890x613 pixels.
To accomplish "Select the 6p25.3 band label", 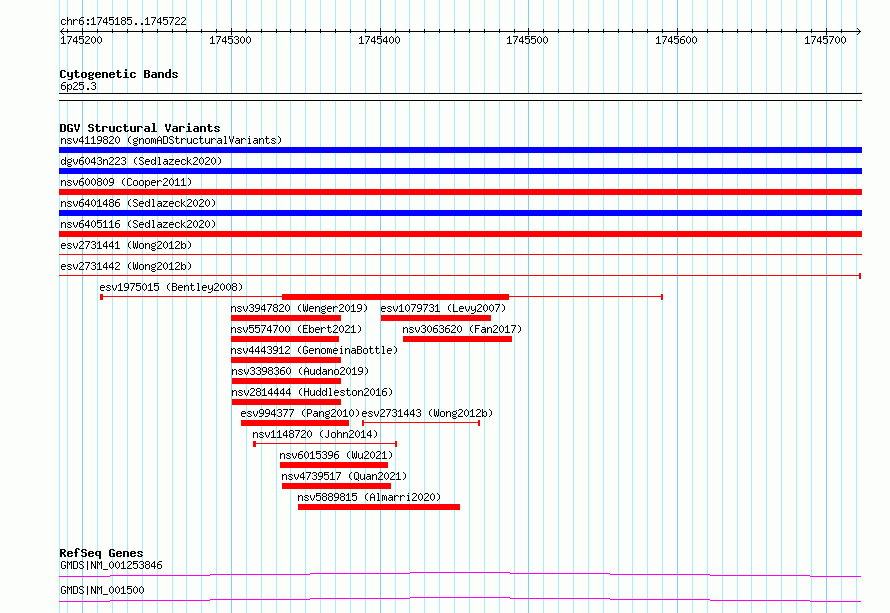I will point(78,86).
